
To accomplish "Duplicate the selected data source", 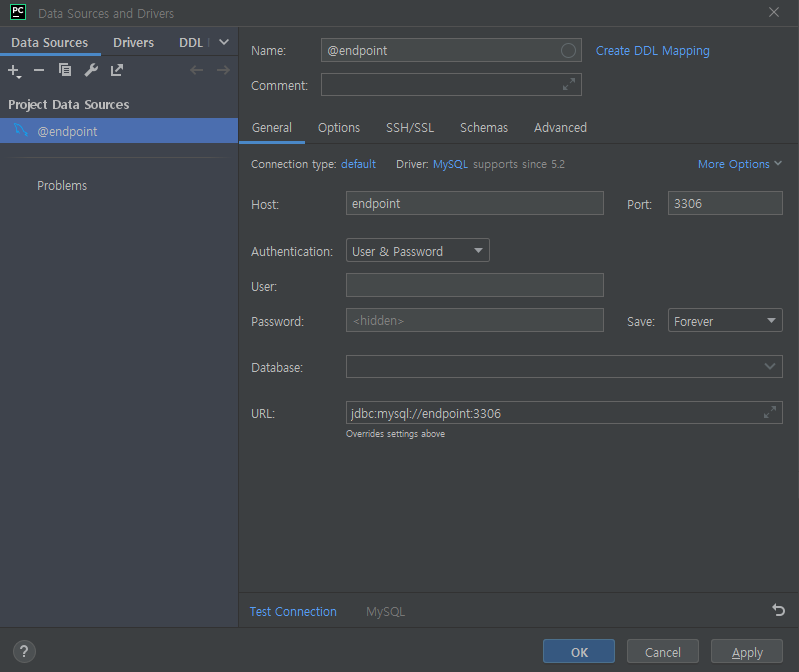I will click(65, 70).
